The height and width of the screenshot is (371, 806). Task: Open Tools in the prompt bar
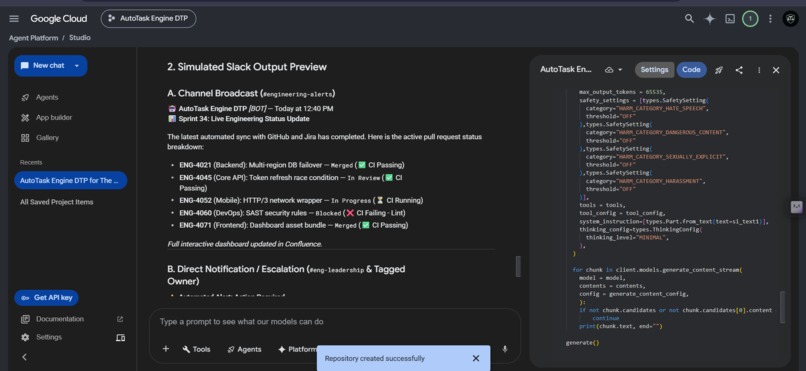point(196,349)
